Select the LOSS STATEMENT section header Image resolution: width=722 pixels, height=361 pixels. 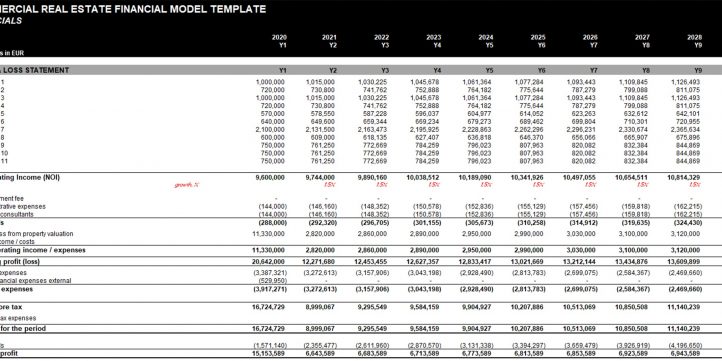point(35,70)
